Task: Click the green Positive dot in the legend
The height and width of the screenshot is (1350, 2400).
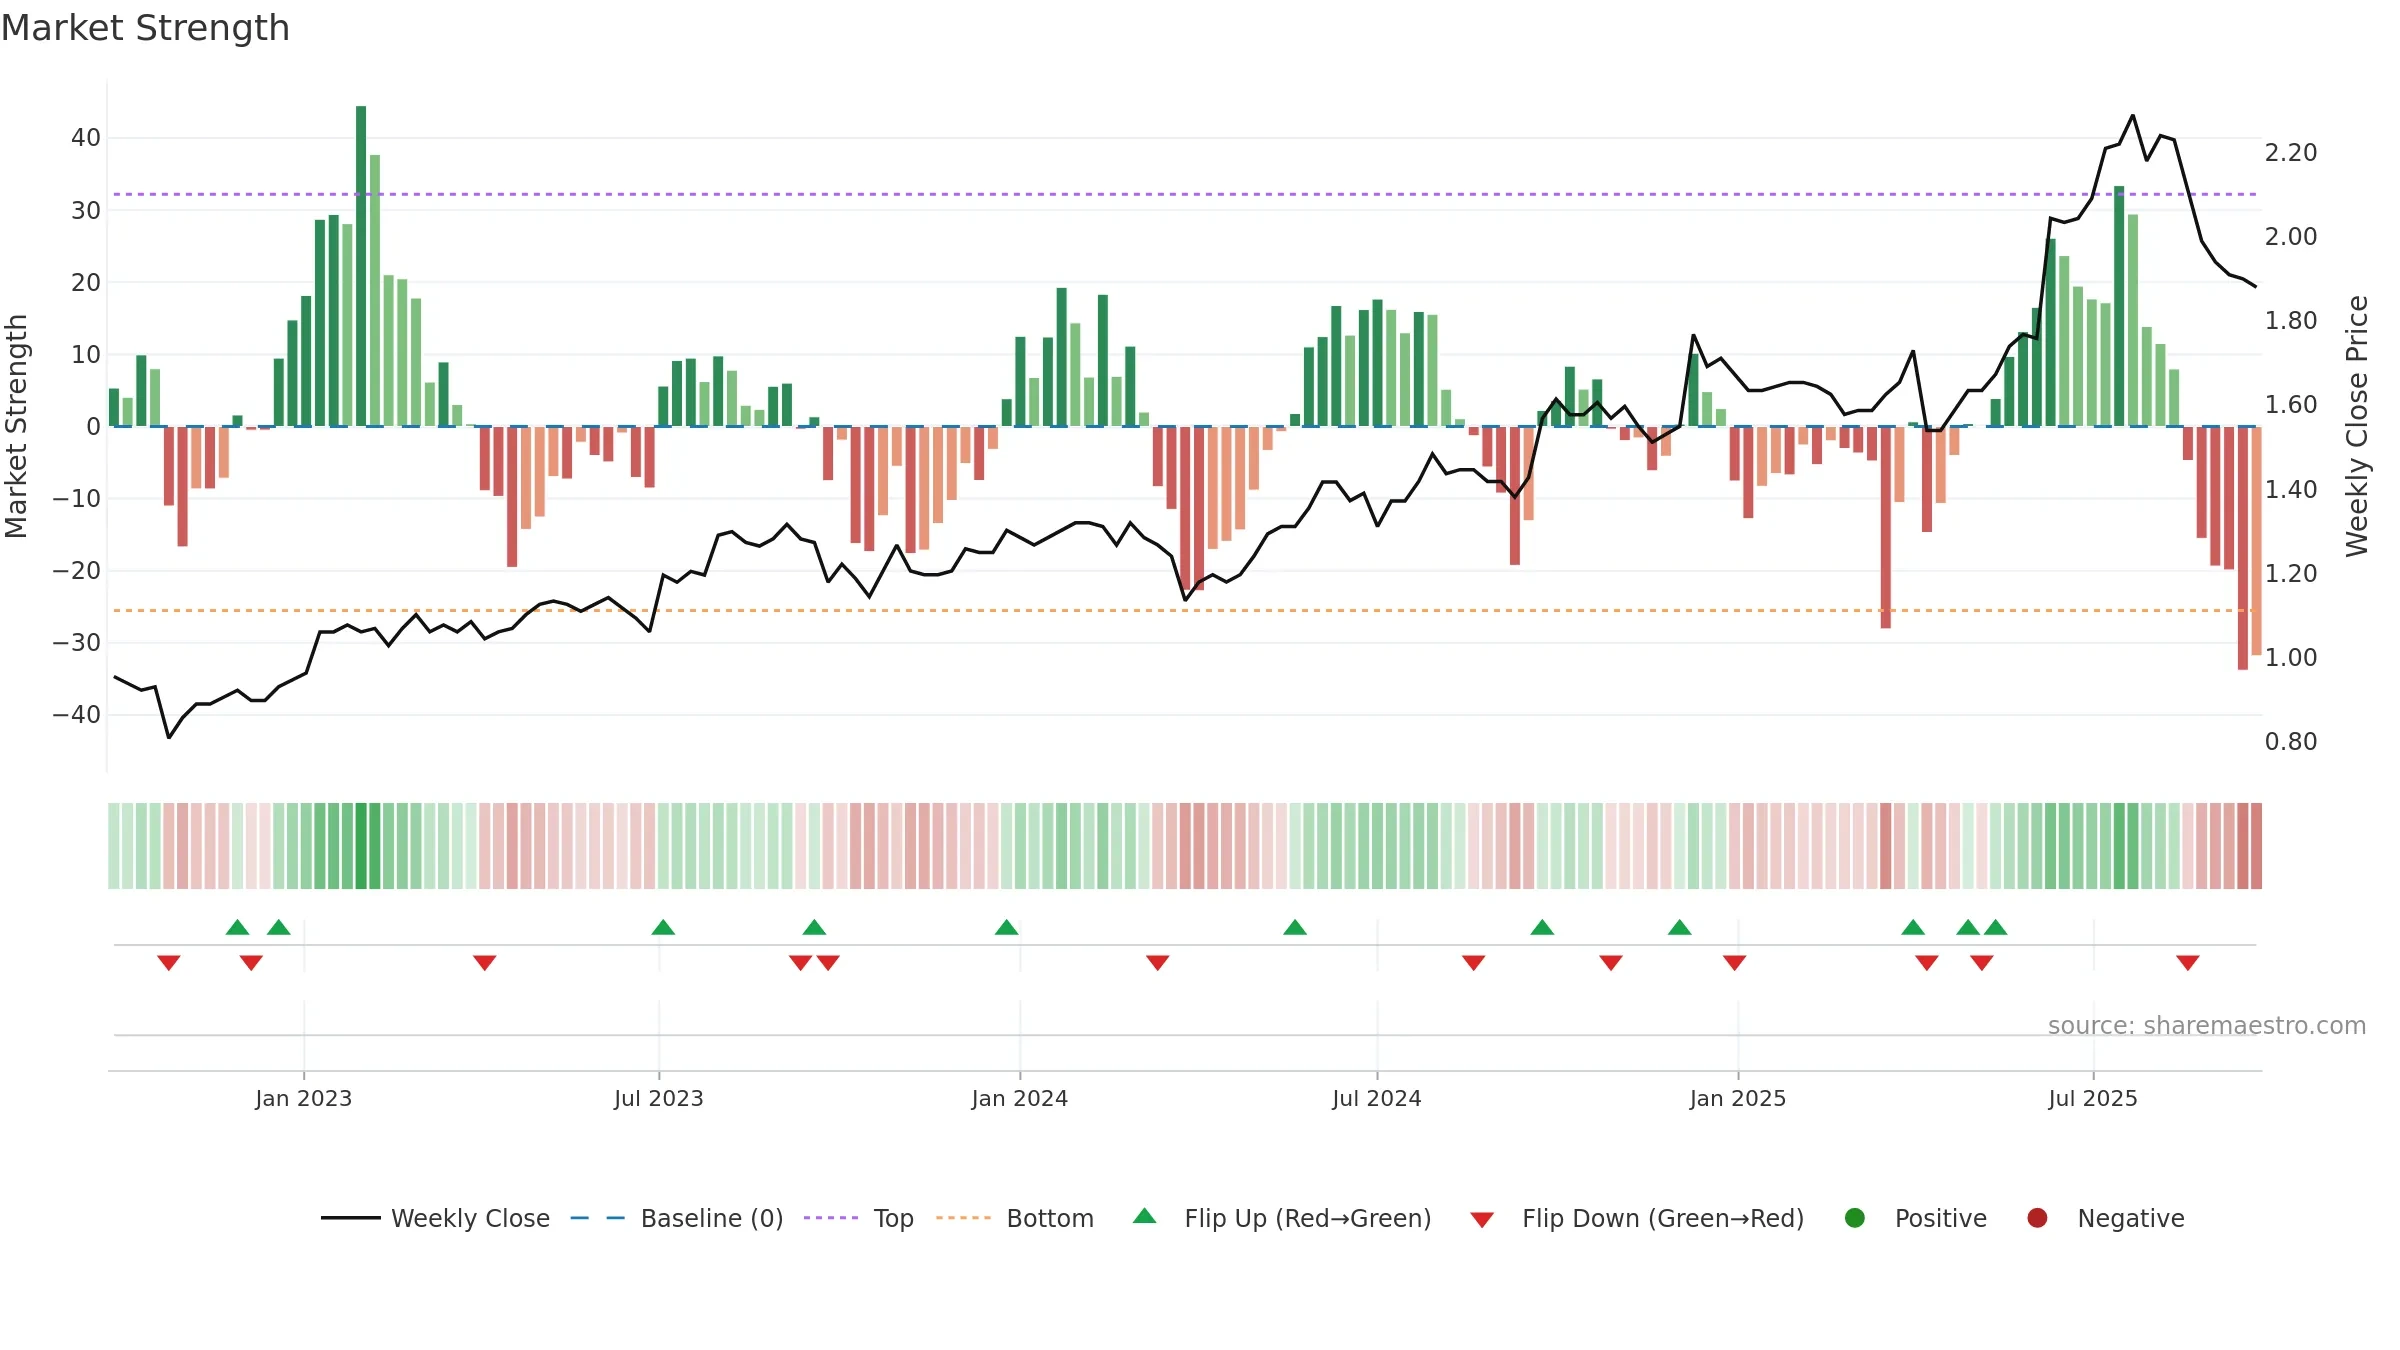Action: [x=1855, y=1218]
